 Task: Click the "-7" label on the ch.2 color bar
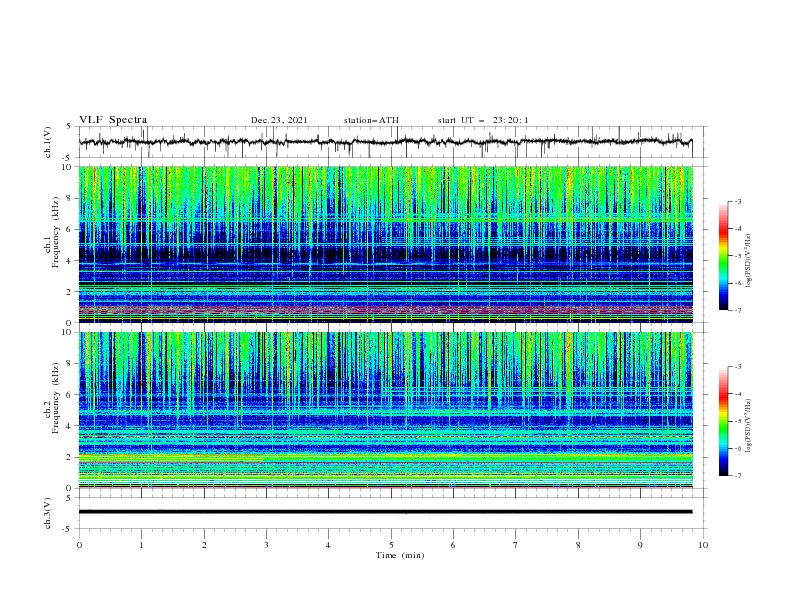point(737,476)
